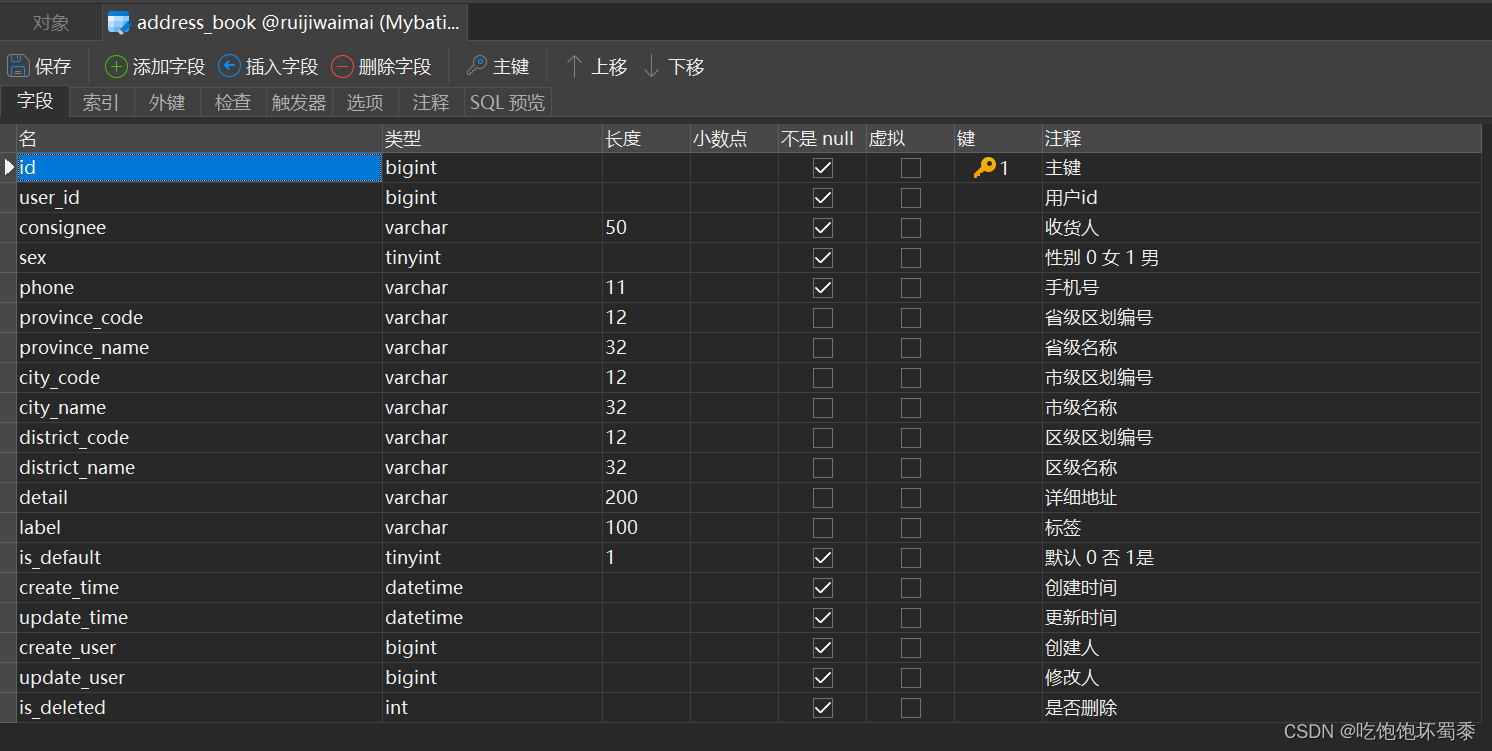Select the update_user field name cell
Screen dimensions: 1492x751
tap(199, 678)
